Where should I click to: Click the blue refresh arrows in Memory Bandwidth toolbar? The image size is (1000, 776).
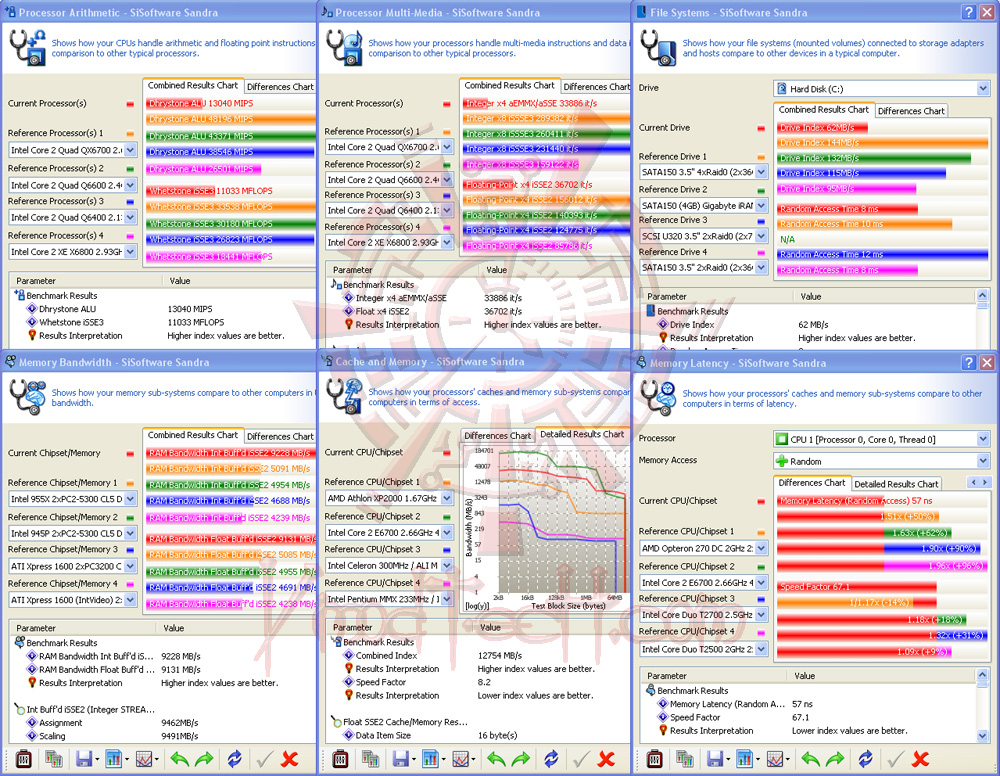click(x=235, y=759)
